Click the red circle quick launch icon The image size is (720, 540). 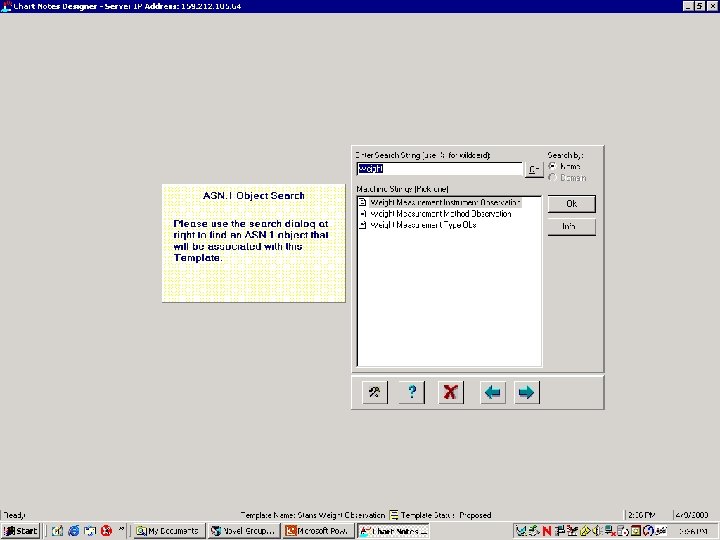pos(107,531)
